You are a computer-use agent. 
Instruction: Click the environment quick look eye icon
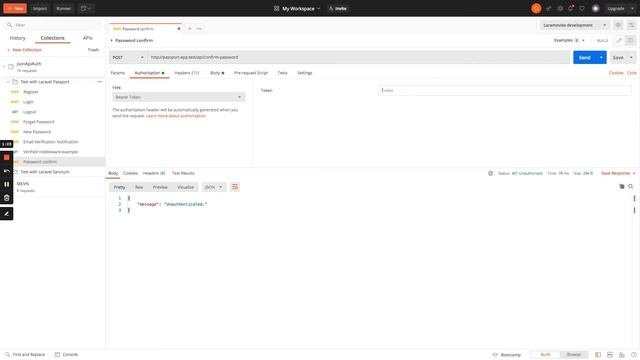tap(618, 25)
